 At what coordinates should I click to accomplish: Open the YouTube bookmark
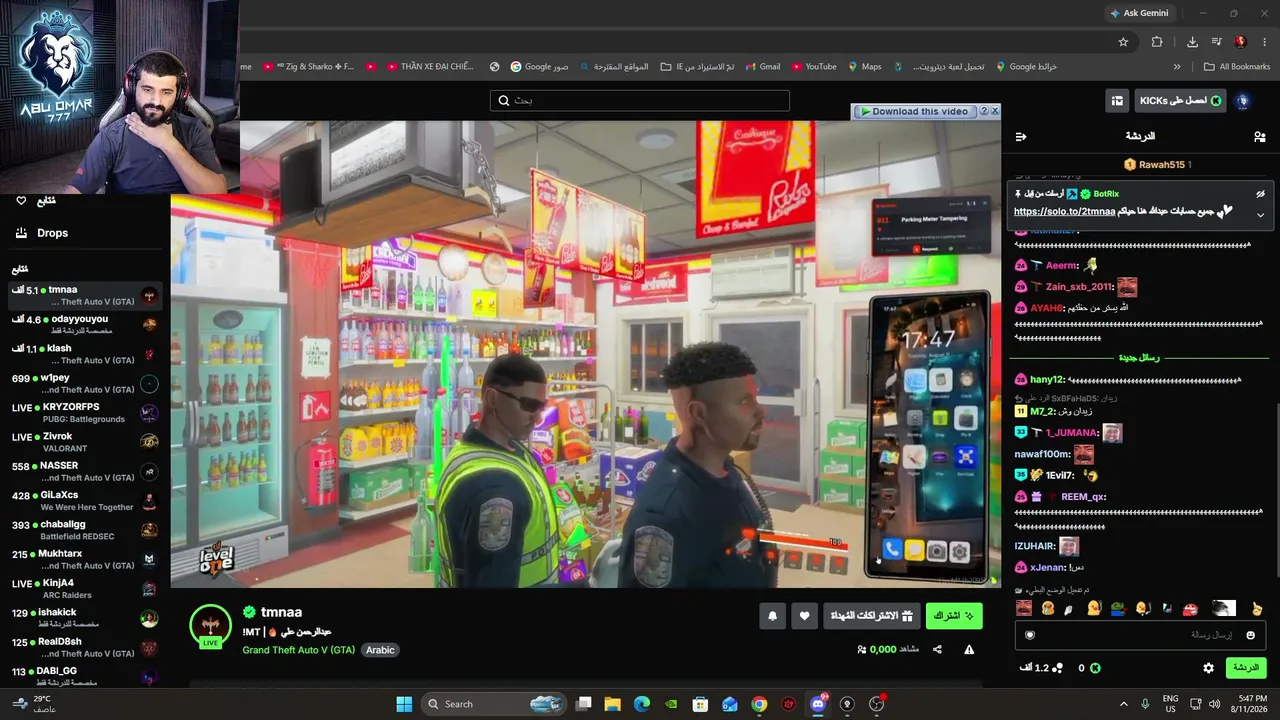(814, 67)
